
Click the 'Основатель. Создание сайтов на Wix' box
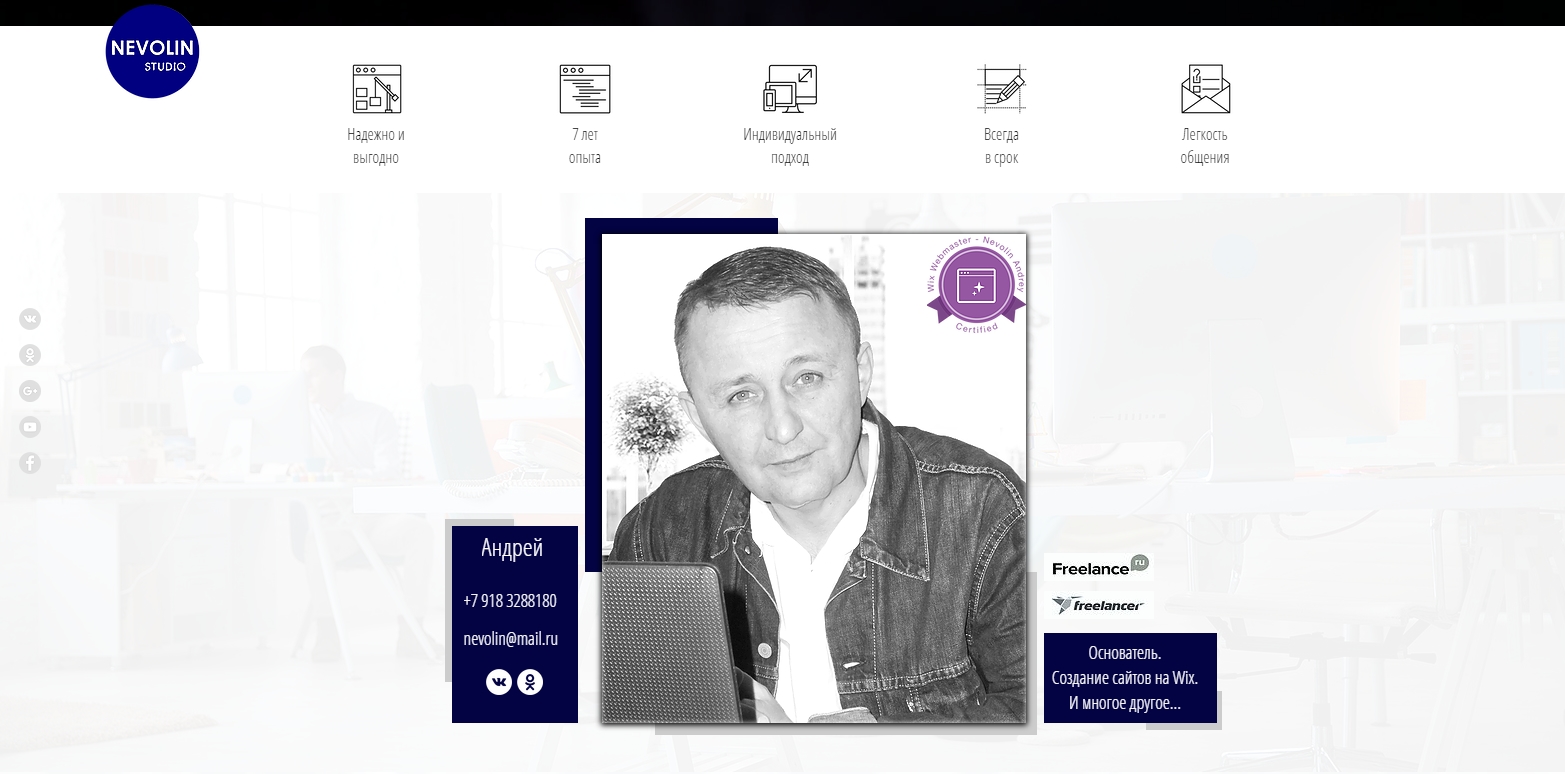click(1130, 678)
